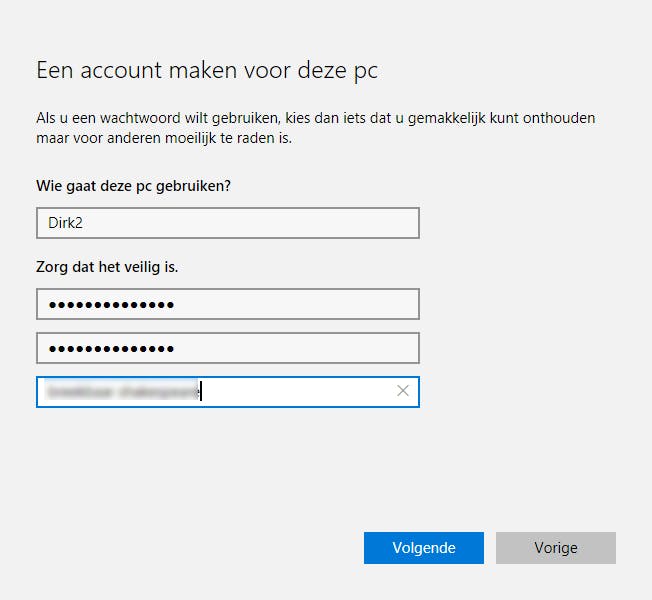This screenshot has height=600, width=652.
Task: Click the empty space after the confirm password's dots
Action: tap(300, 348)
